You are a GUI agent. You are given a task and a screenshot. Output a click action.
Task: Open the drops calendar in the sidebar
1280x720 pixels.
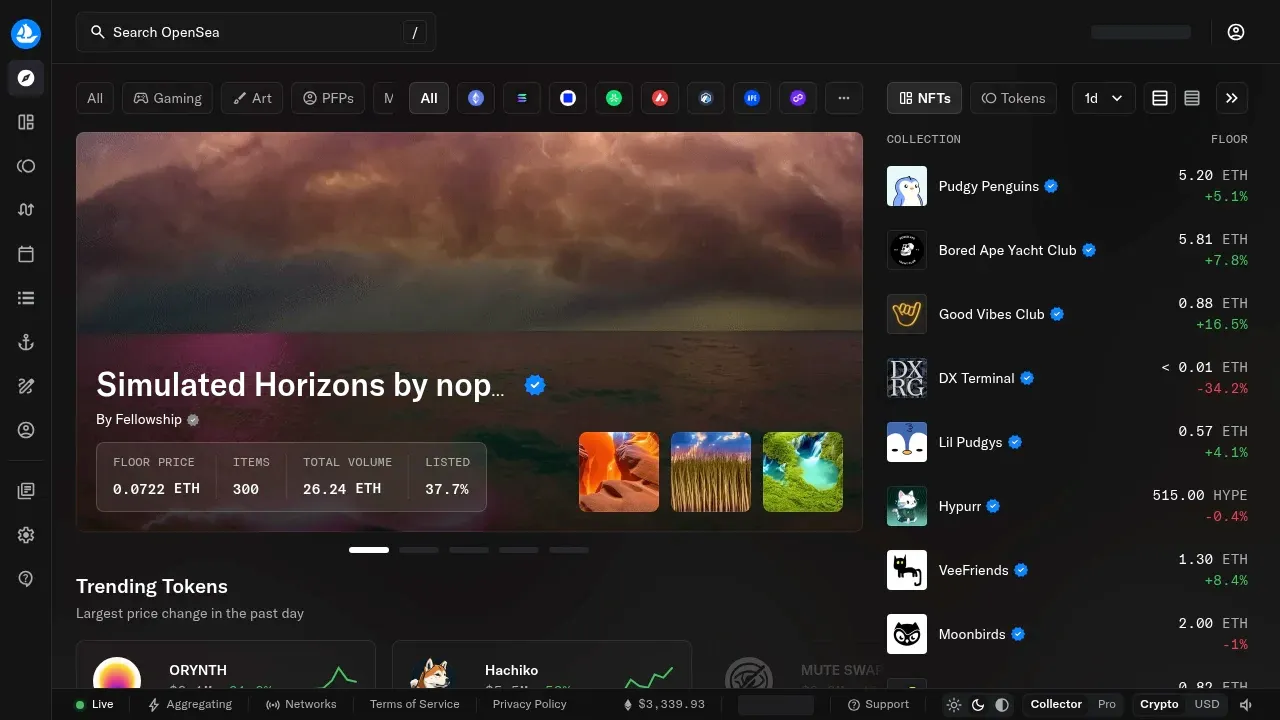26,254
